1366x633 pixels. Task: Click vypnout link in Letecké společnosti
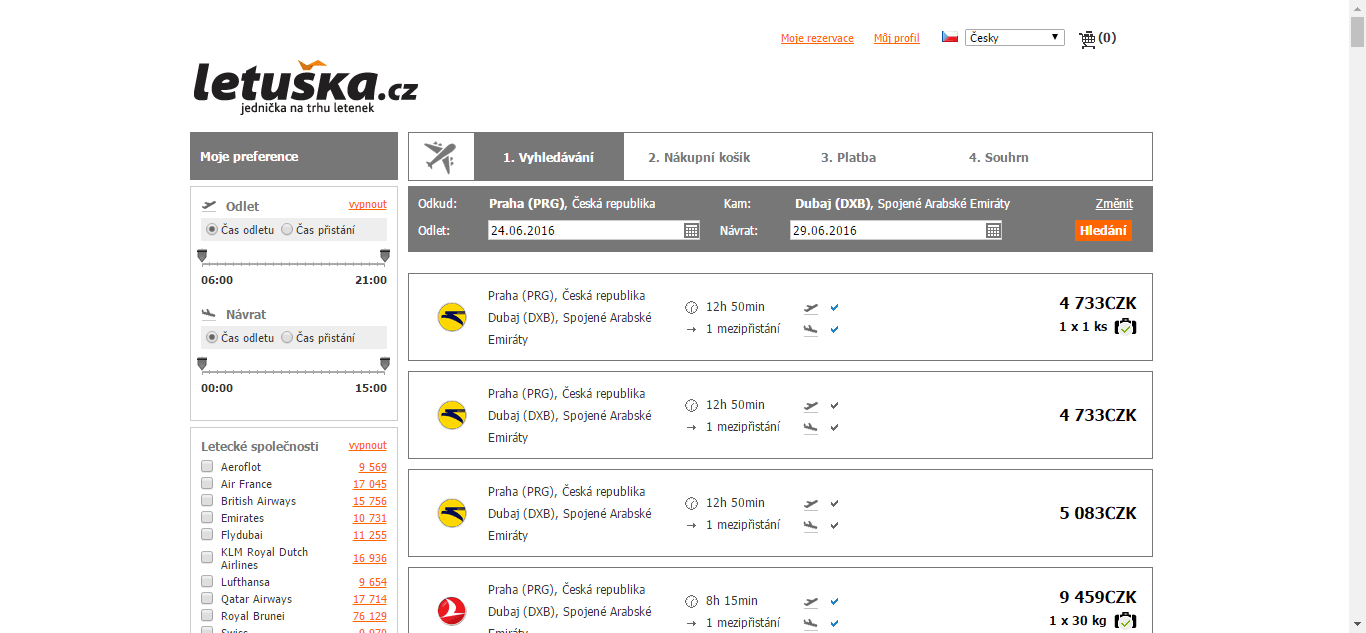(368, 445)
